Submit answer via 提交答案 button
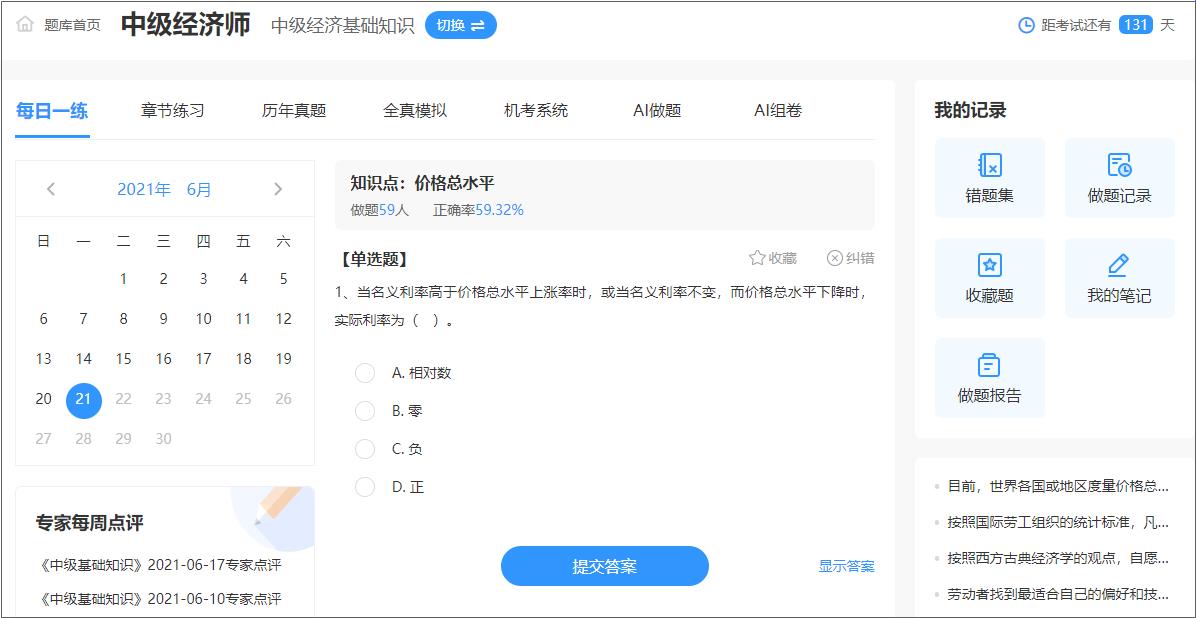Screen dimensions: 1196x618 606,566
